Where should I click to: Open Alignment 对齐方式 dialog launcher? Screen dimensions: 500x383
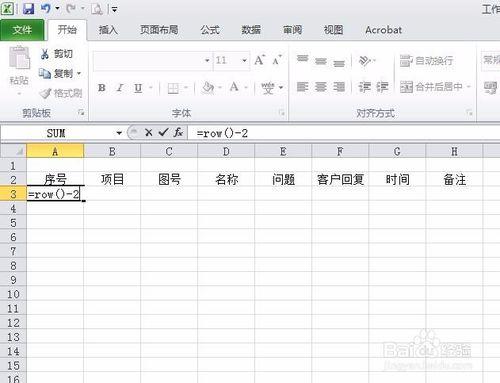[470, 113]
